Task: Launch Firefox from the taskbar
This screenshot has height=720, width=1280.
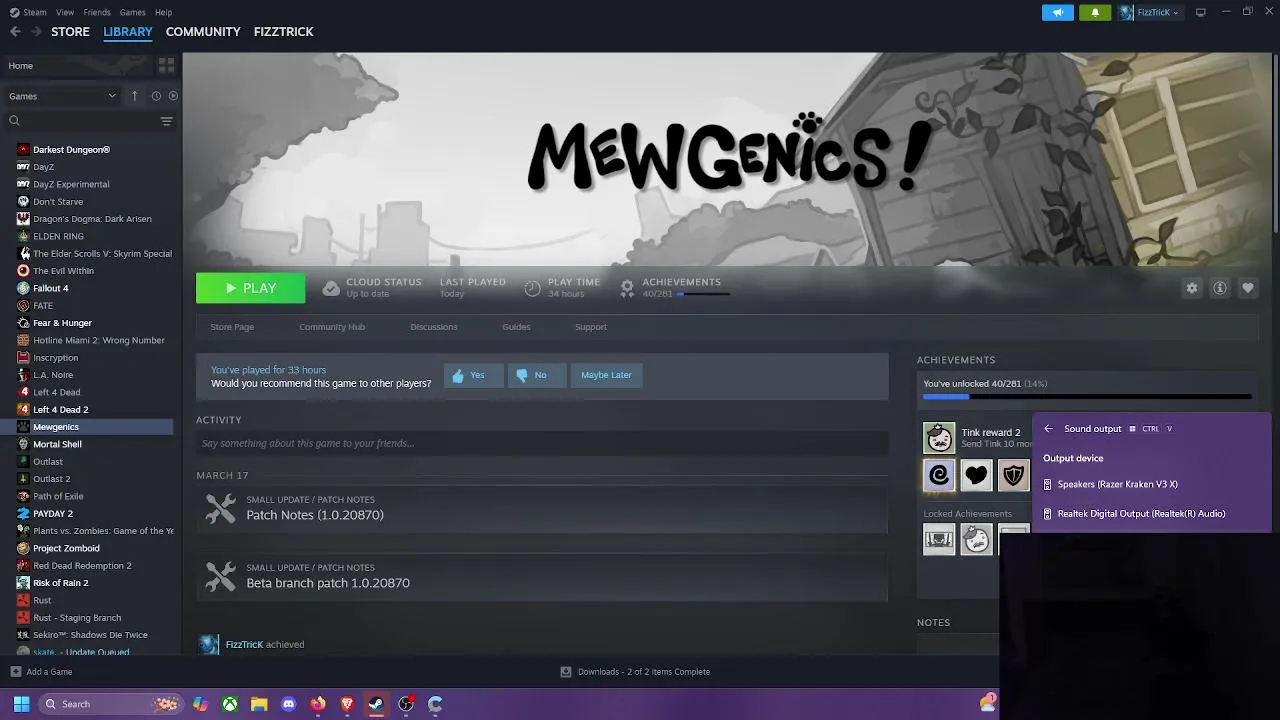Action: click(318, 704)
